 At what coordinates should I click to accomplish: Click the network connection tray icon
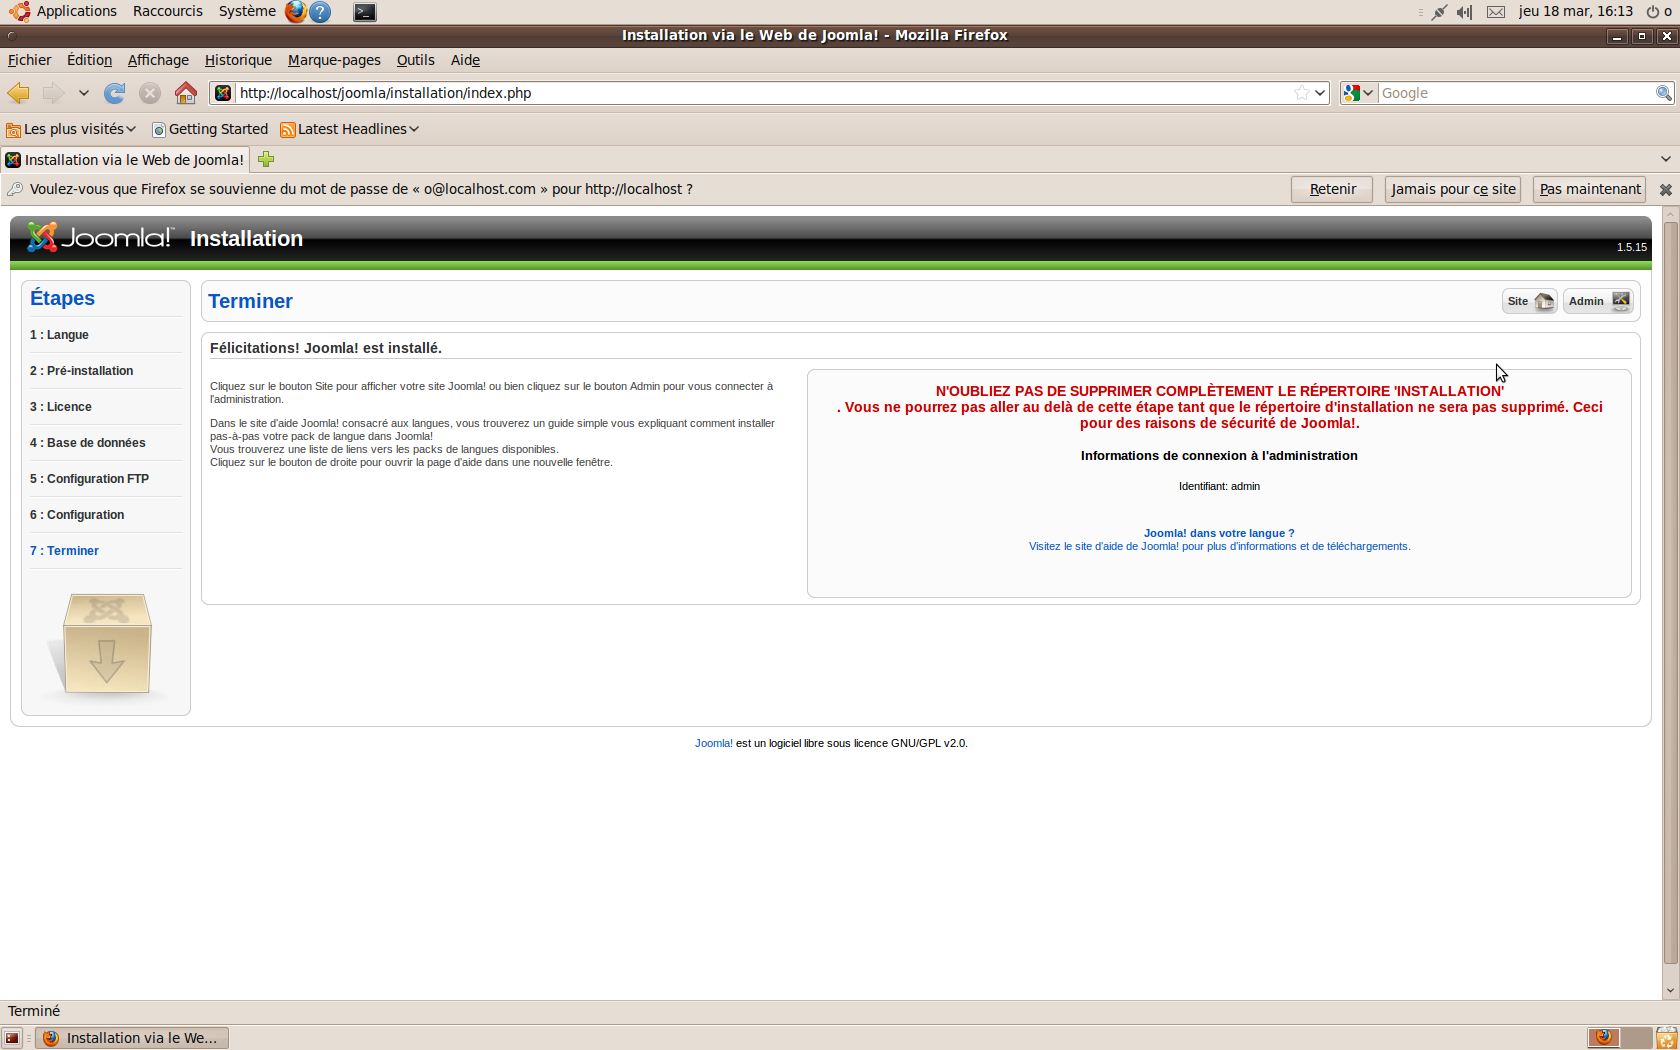1439,12
